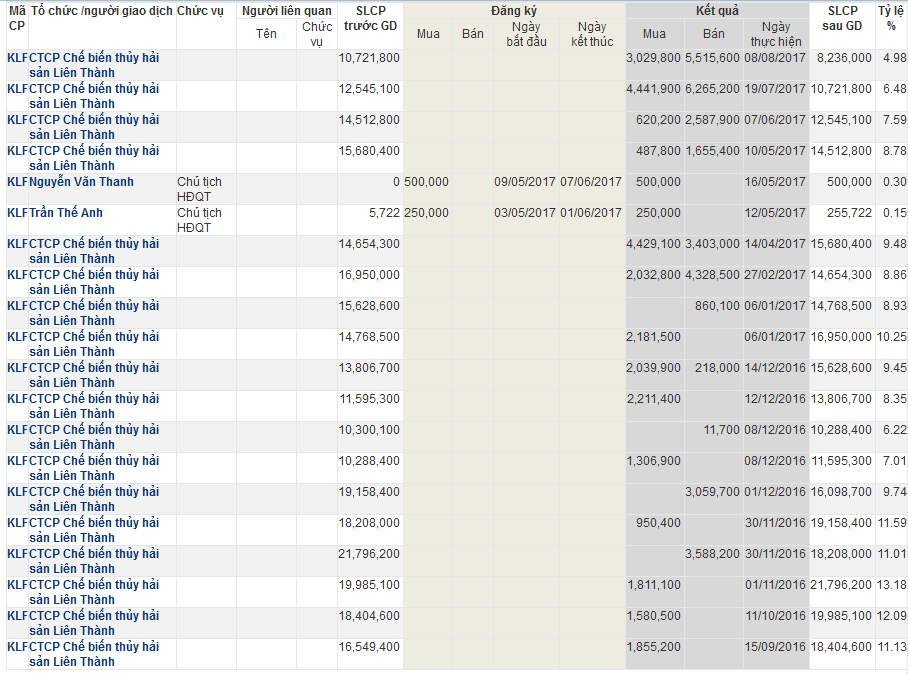Click the 'Mã CP' column header

click(x=17, y=19)
